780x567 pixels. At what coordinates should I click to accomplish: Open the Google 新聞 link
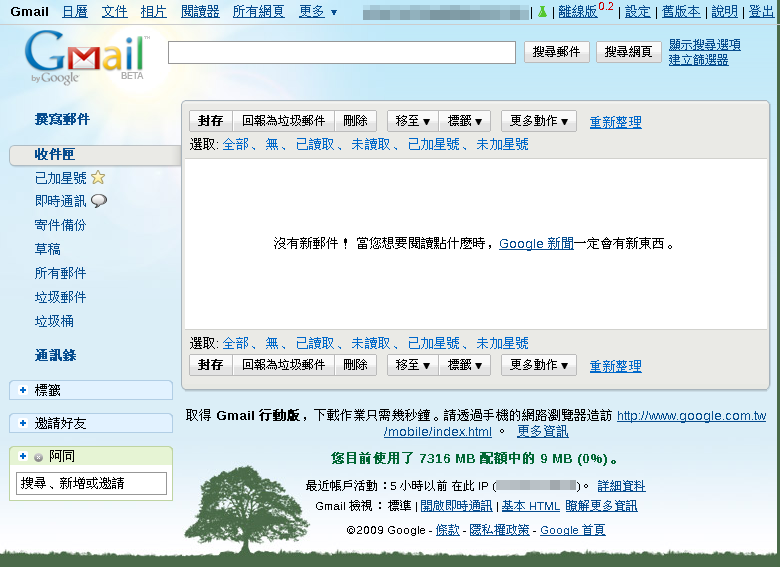coord(536,244)
